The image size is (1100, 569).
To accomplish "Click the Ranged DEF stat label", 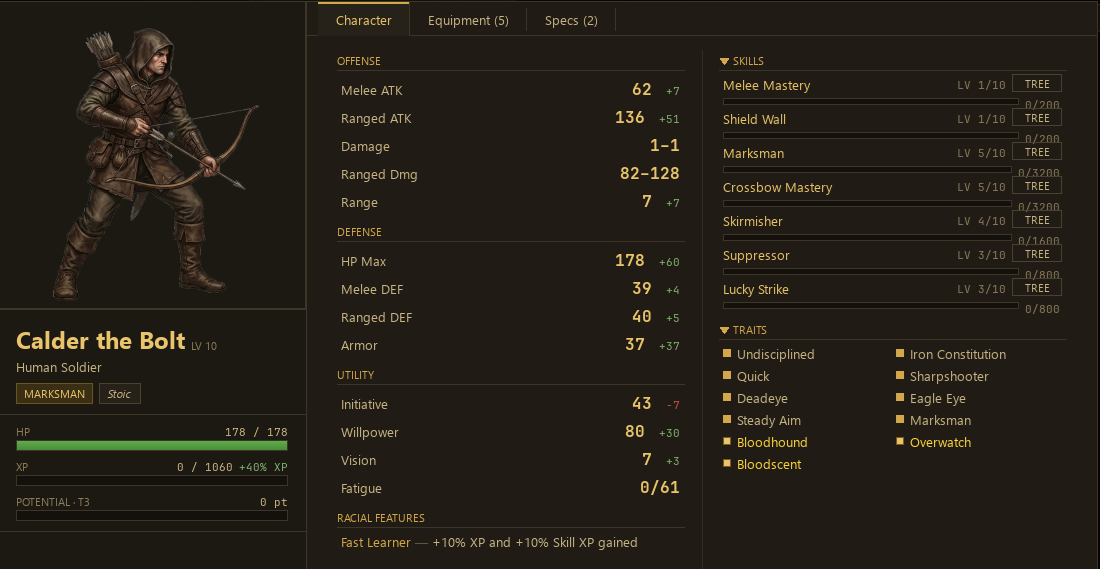I will tap(376, 318).
